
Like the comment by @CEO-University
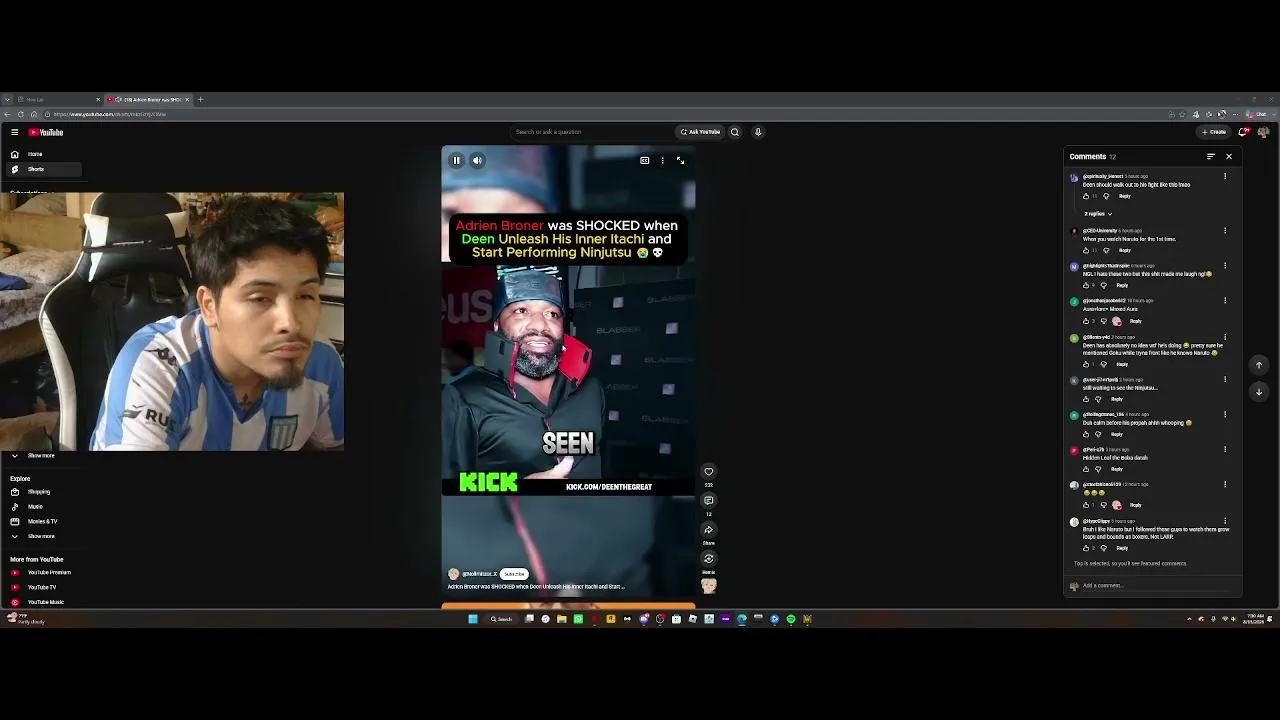(1086, 250)
